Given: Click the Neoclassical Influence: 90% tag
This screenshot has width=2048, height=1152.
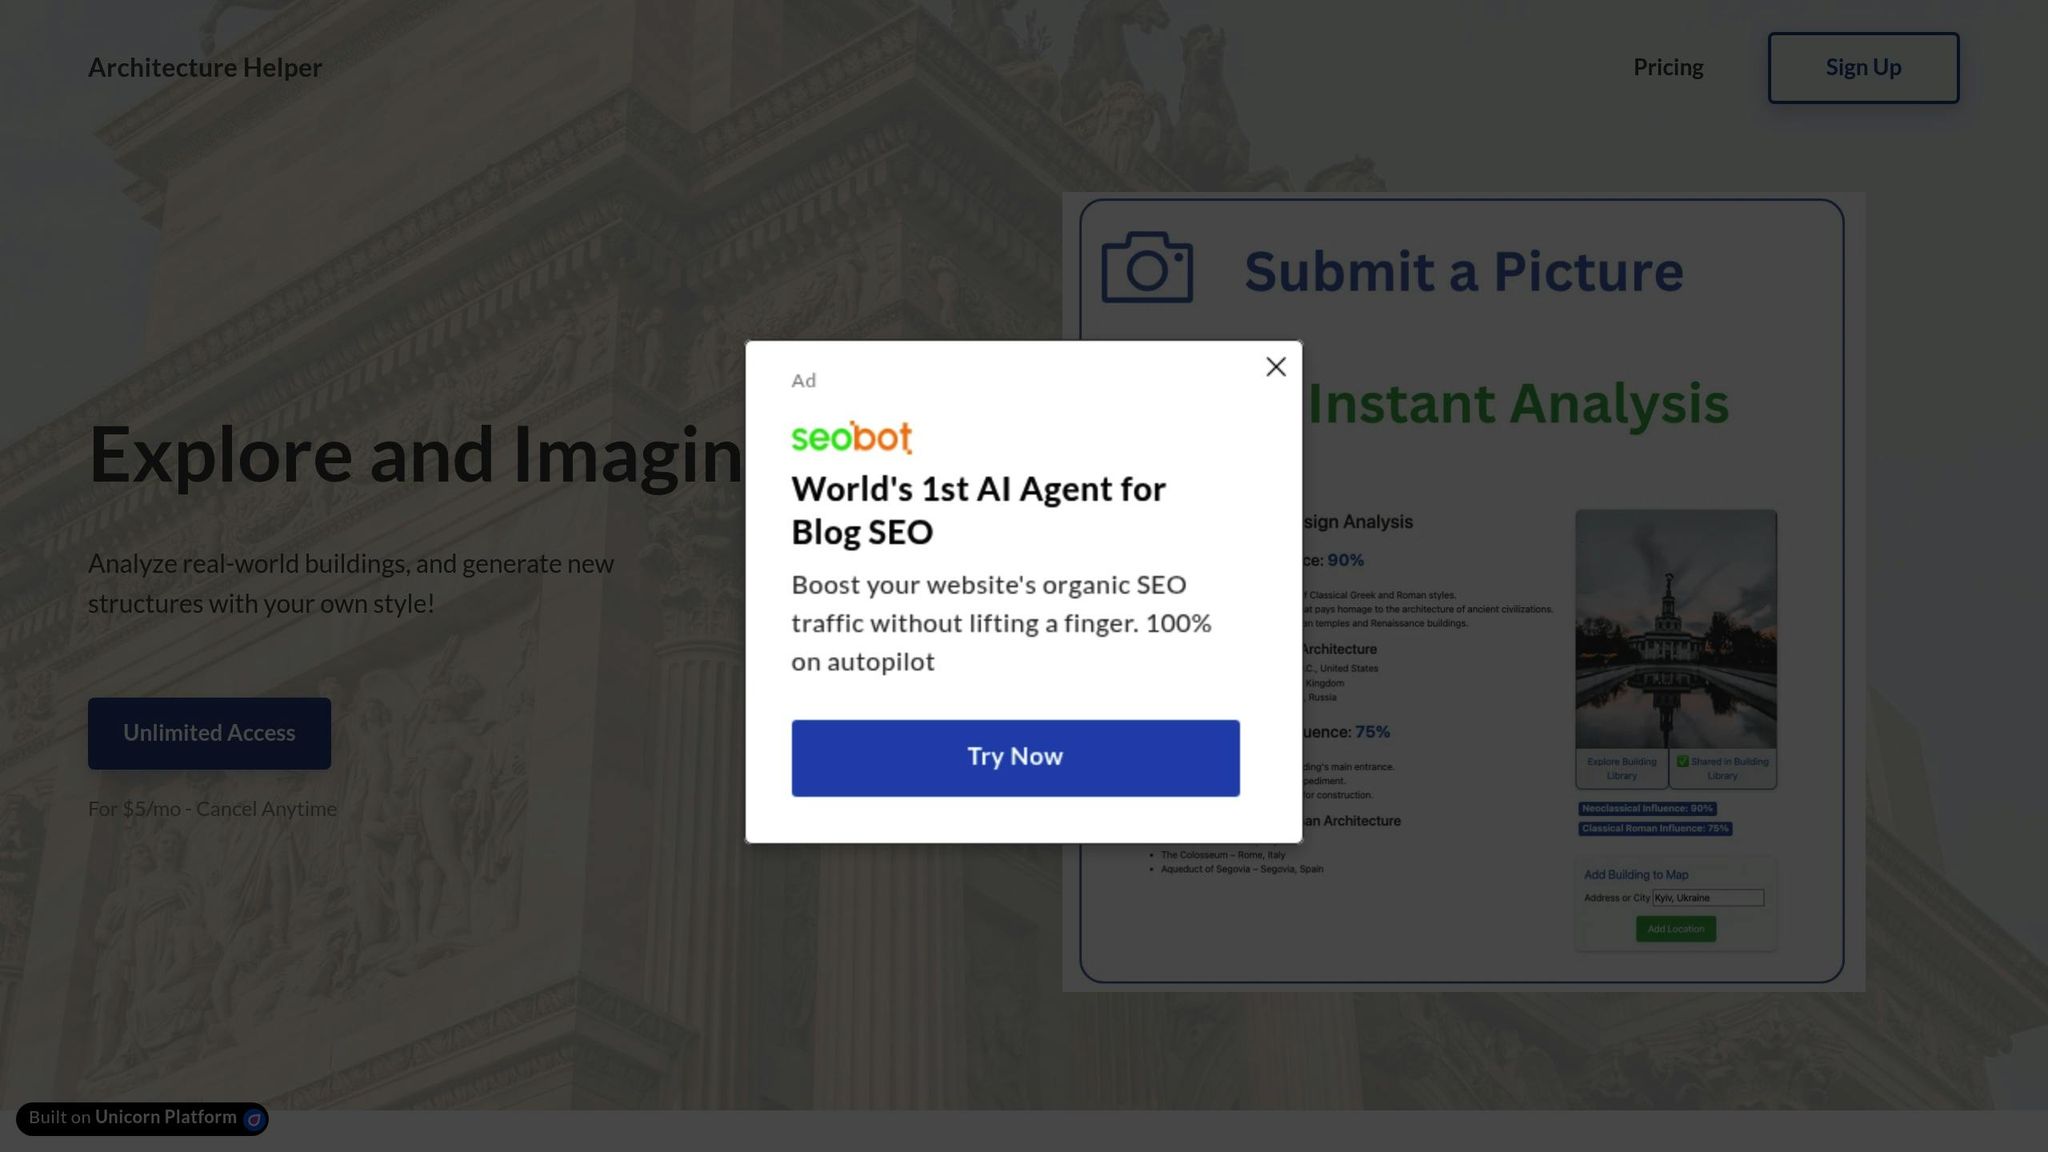Looking at the screenshot, I should pyautogui.click(x=1647, y=808).
